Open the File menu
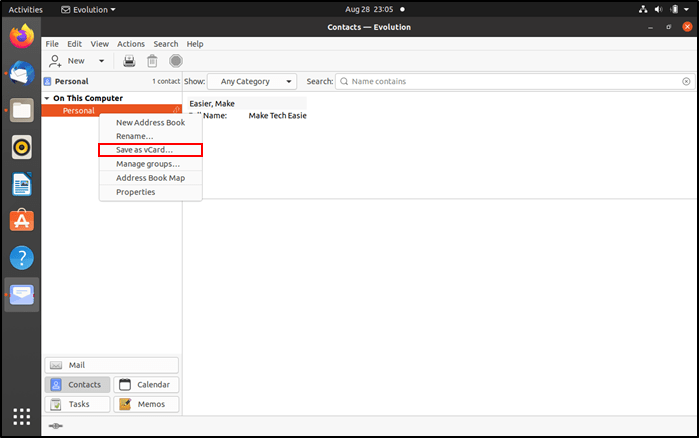699x438 pixels. click(52, 44)
